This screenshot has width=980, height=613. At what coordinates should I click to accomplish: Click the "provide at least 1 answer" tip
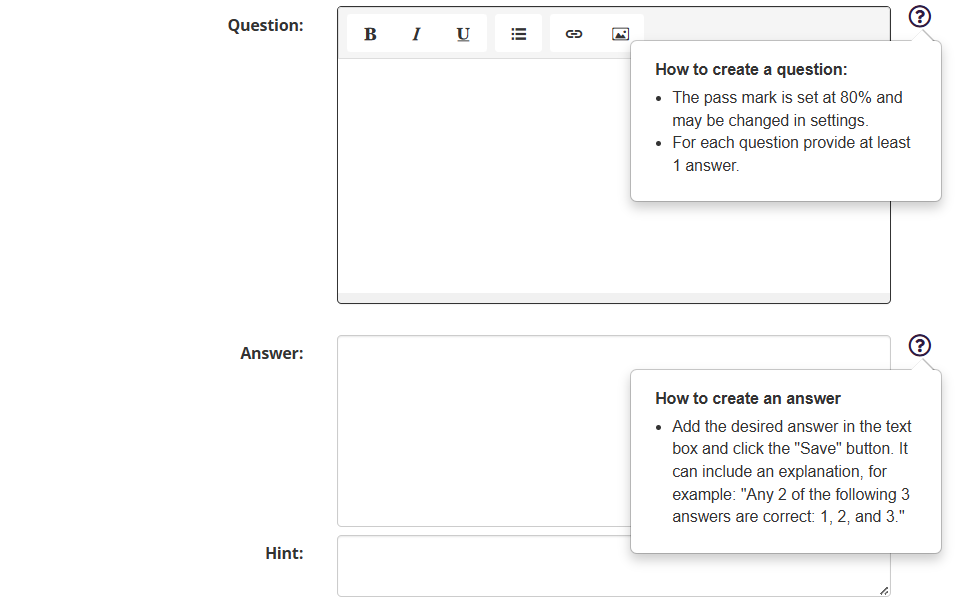click(790, 154)
